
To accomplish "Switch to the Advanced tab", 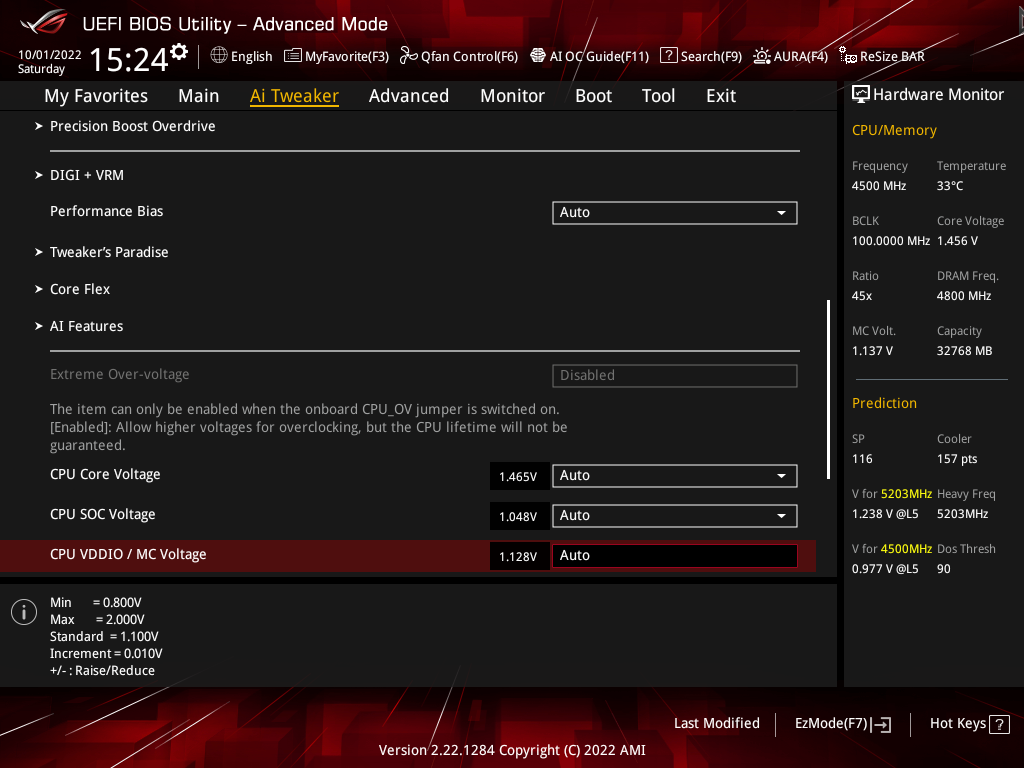I will (x=408, y=96).
